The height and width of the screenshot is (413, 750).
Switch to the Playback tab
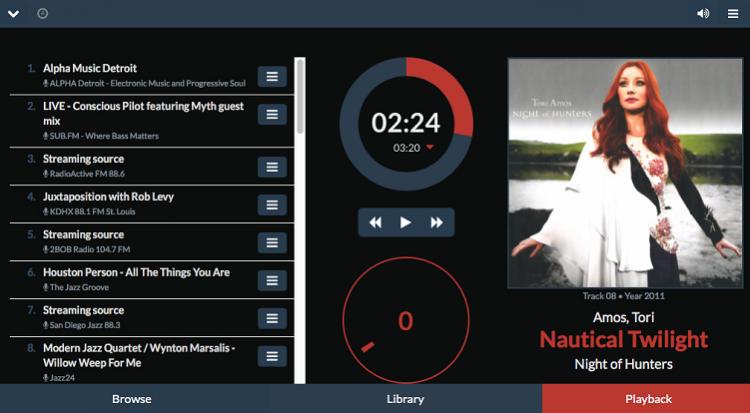(648, 399)
